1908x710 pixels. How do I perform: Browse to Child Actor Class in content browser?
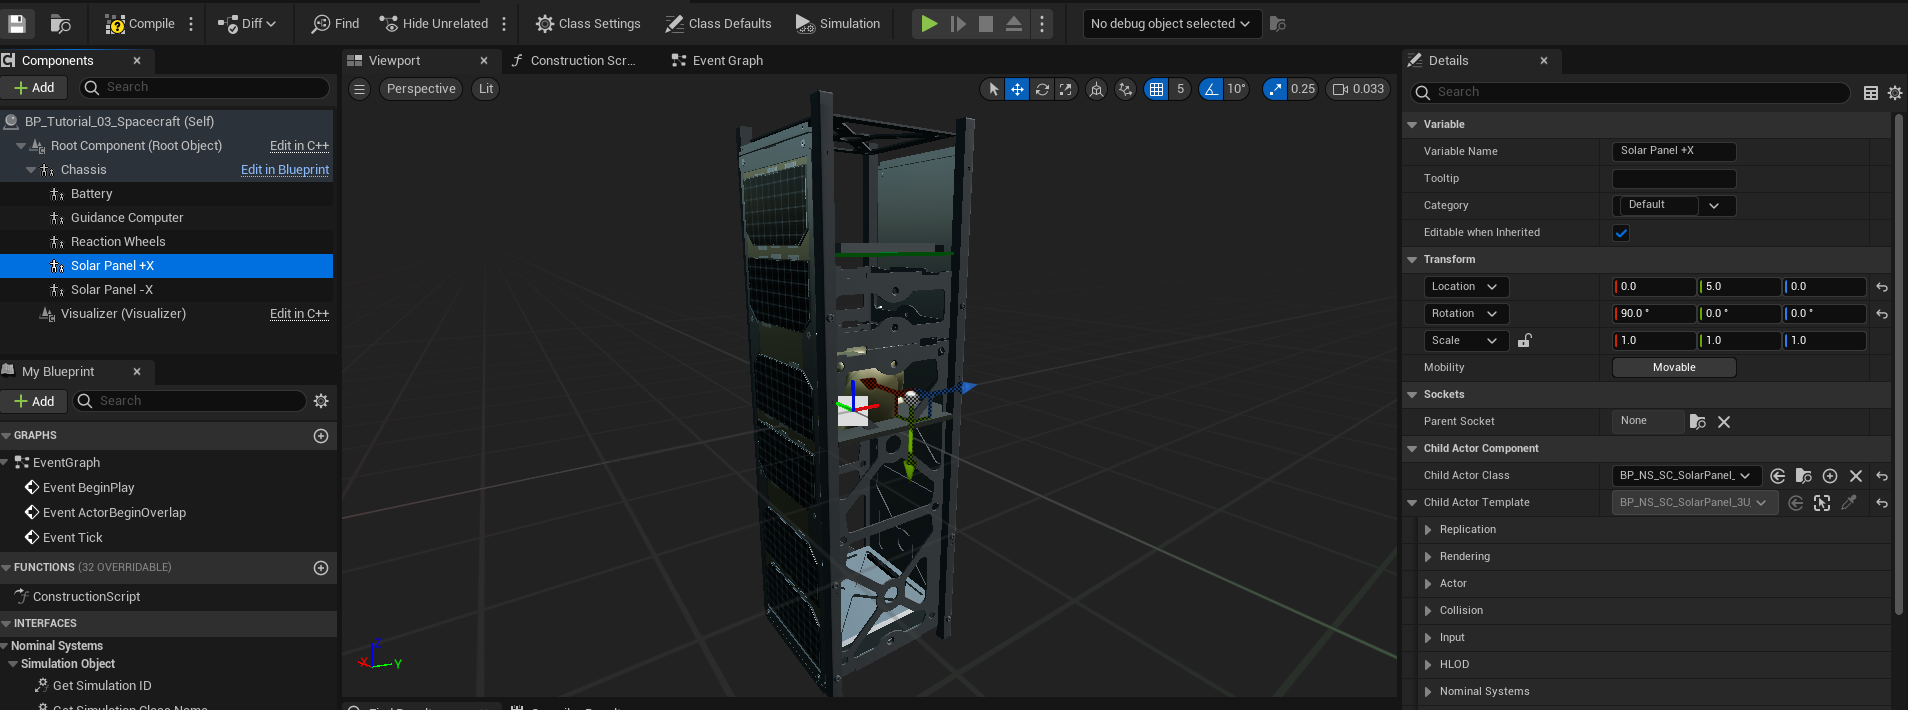(1804, 476)
